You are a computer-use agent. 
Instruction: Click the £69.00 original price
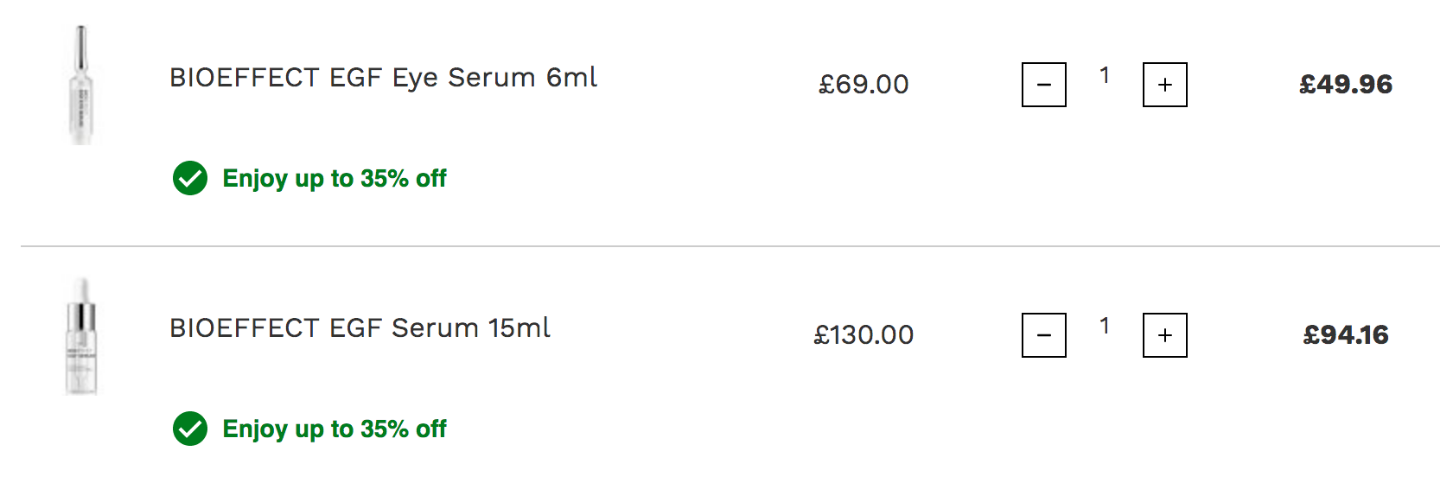click(x=863, y=85)
